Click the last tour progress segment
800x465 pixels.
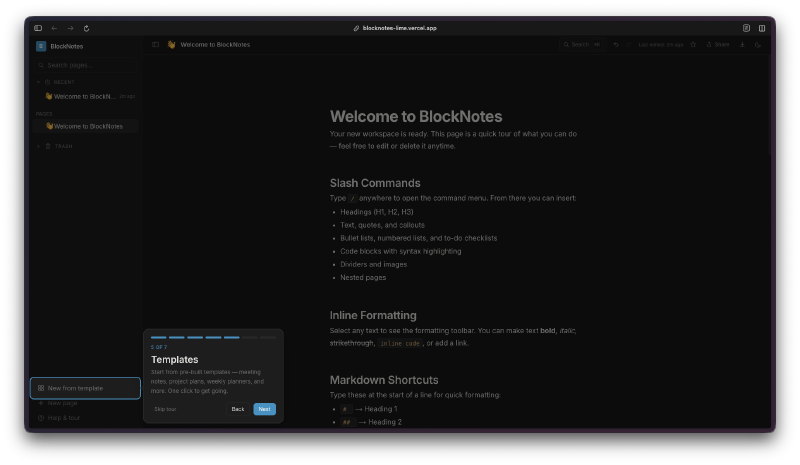click(268, 337)
